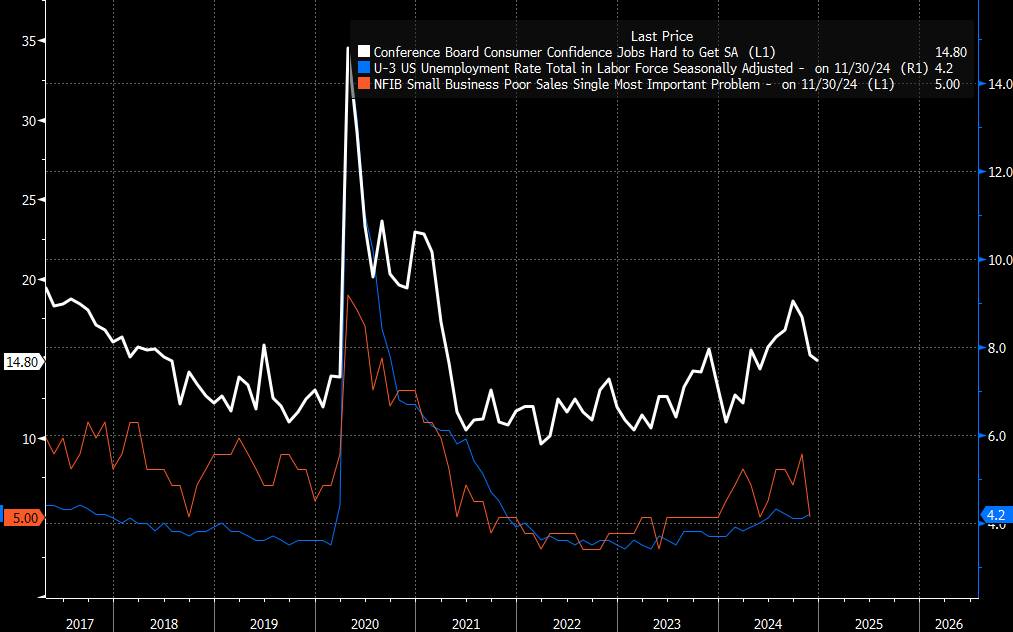Click the 2018 year label on time axis
Screen dimensions: 1013x632
164,624
